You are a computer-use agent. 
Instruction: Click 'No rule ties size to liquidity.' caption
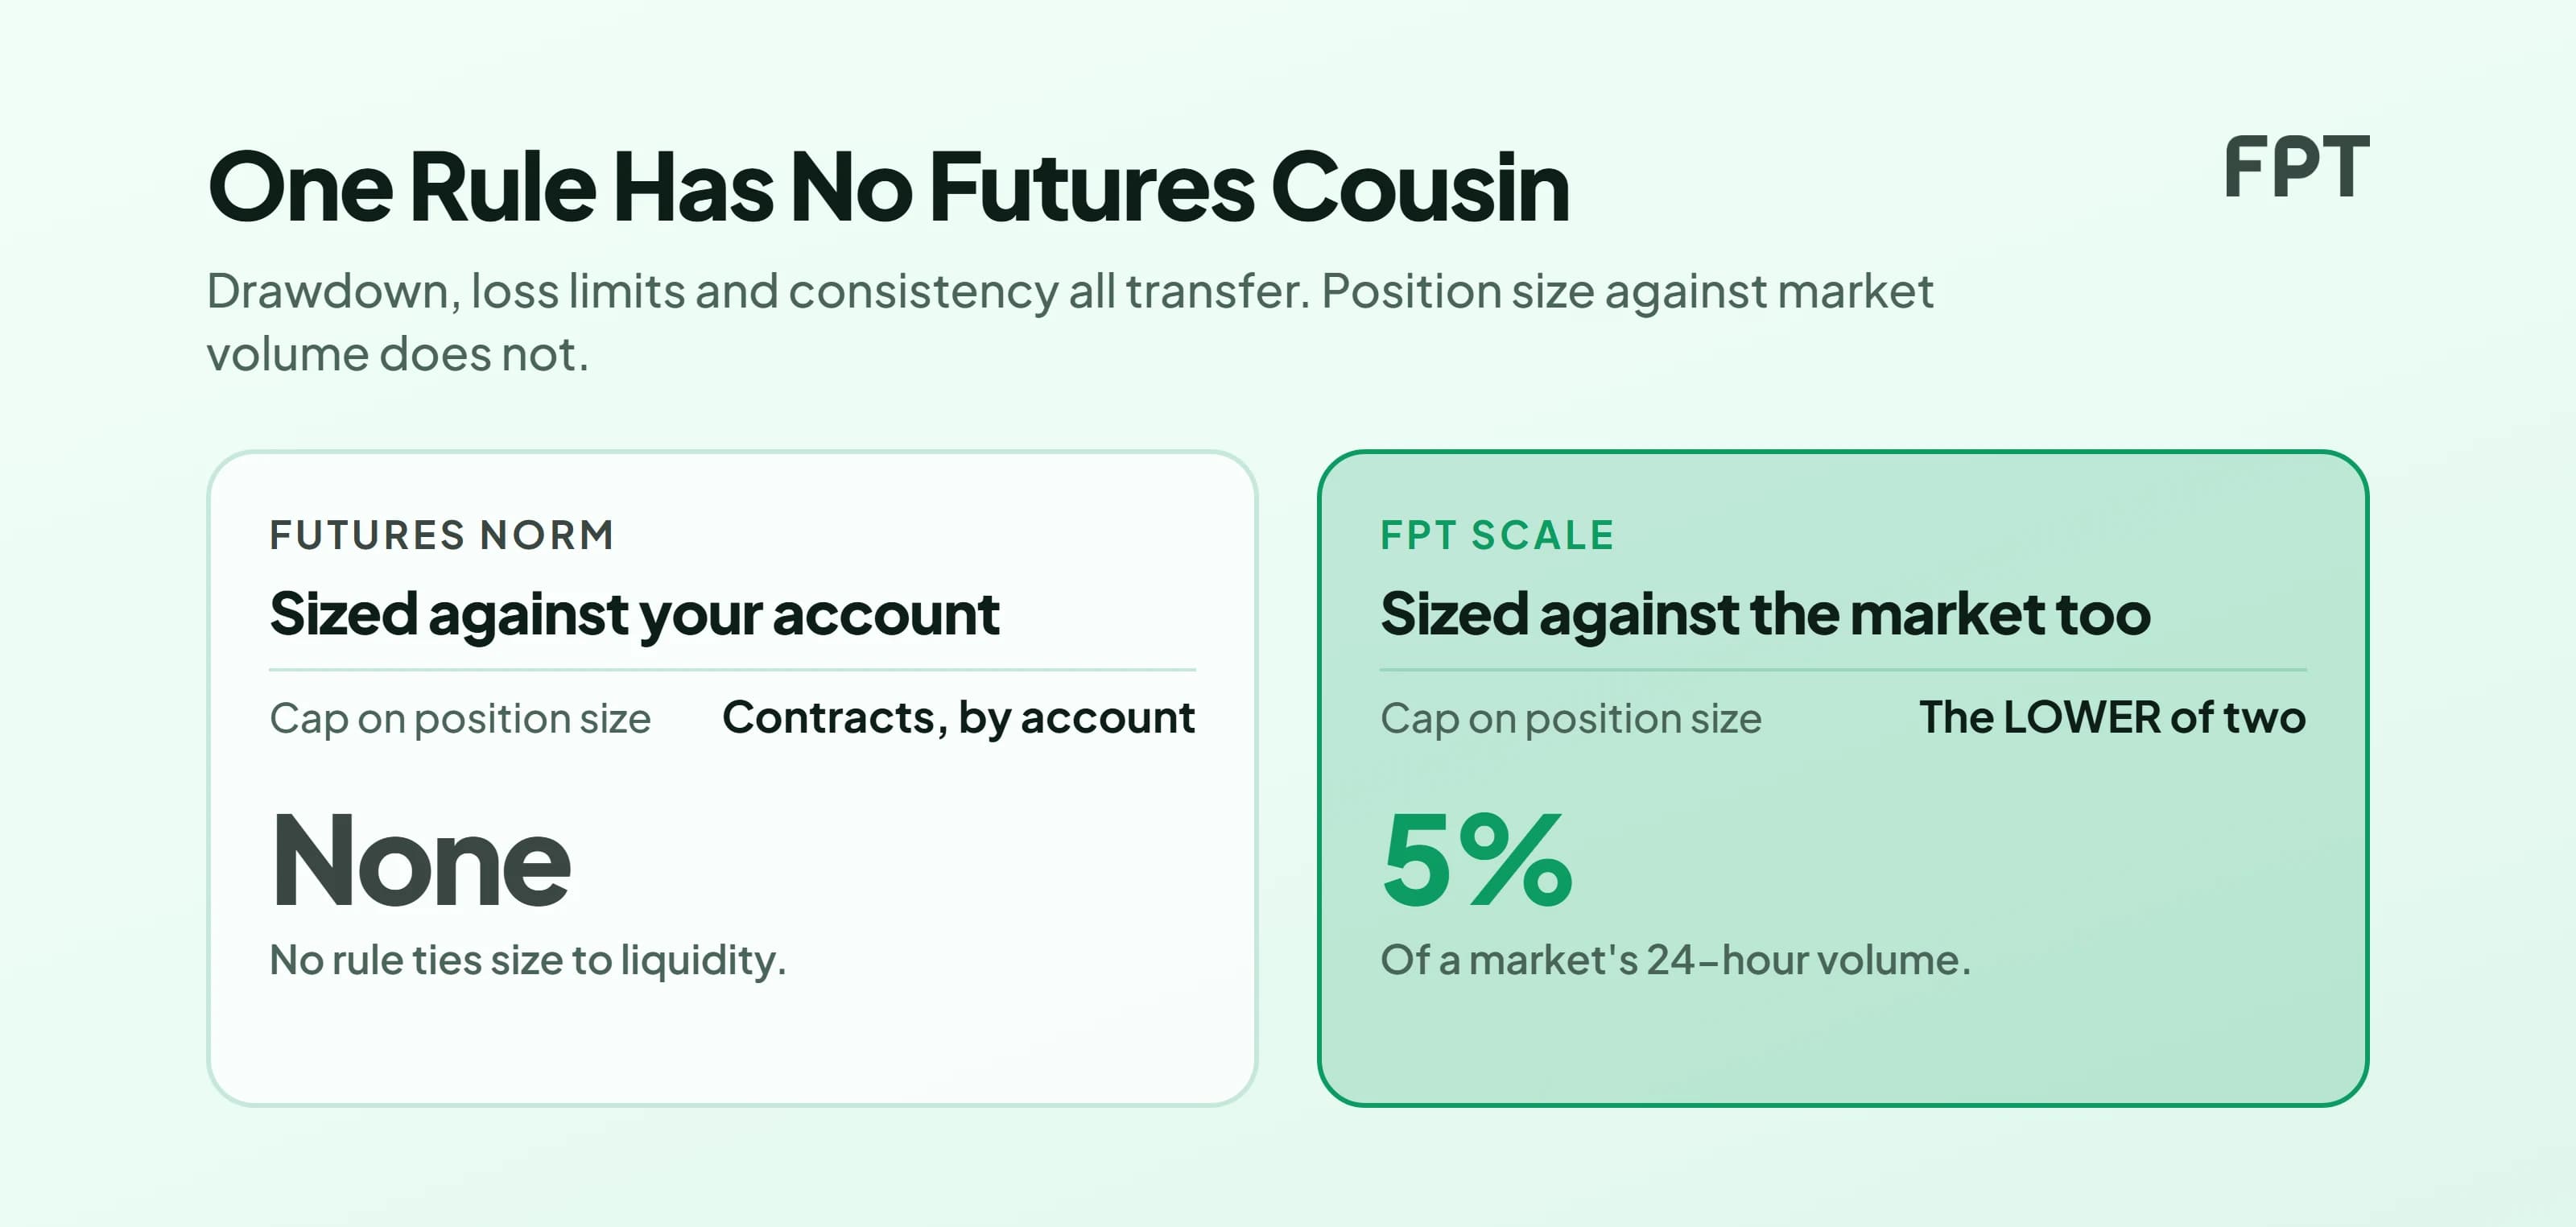point(528,960)
